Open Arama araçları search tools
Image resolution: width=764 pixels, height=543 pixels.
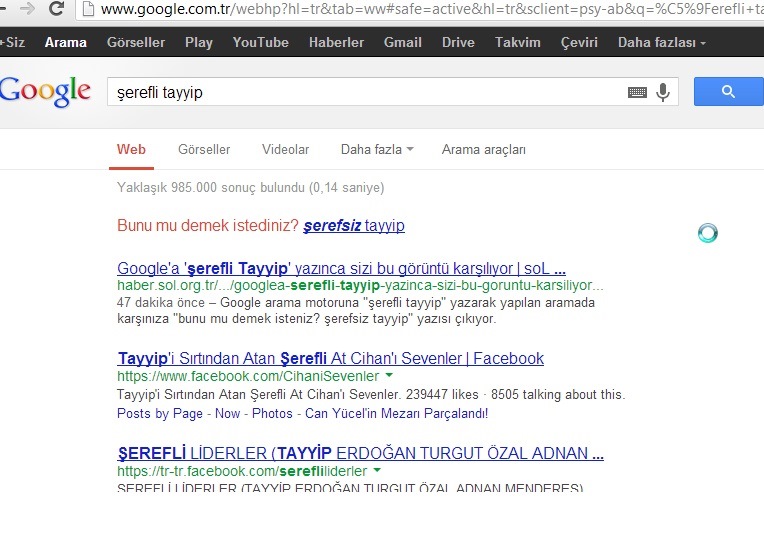point(483,150)
